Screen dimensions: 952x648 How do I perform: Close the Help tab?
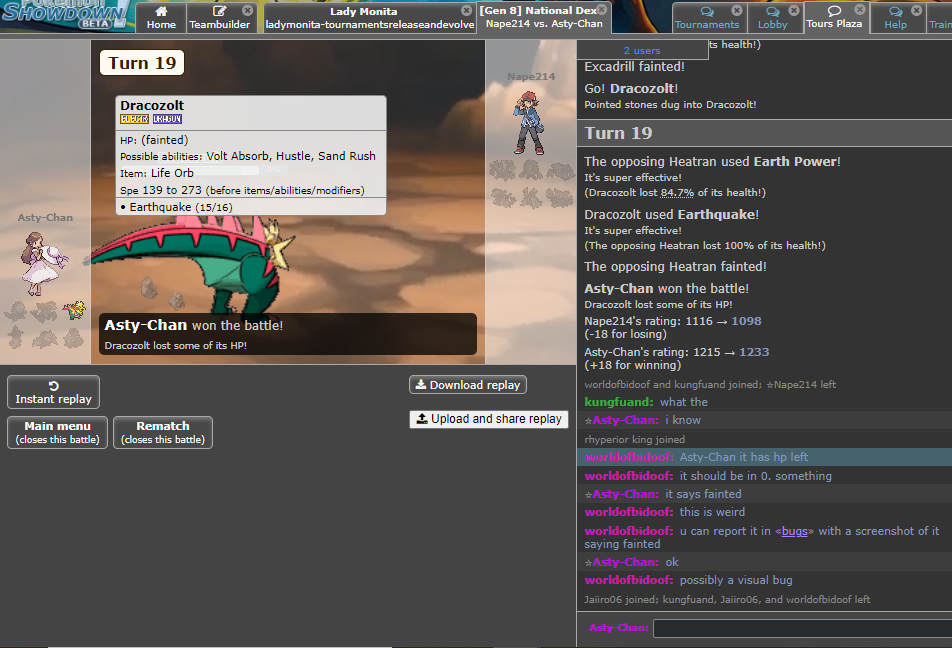click(916, 10)
